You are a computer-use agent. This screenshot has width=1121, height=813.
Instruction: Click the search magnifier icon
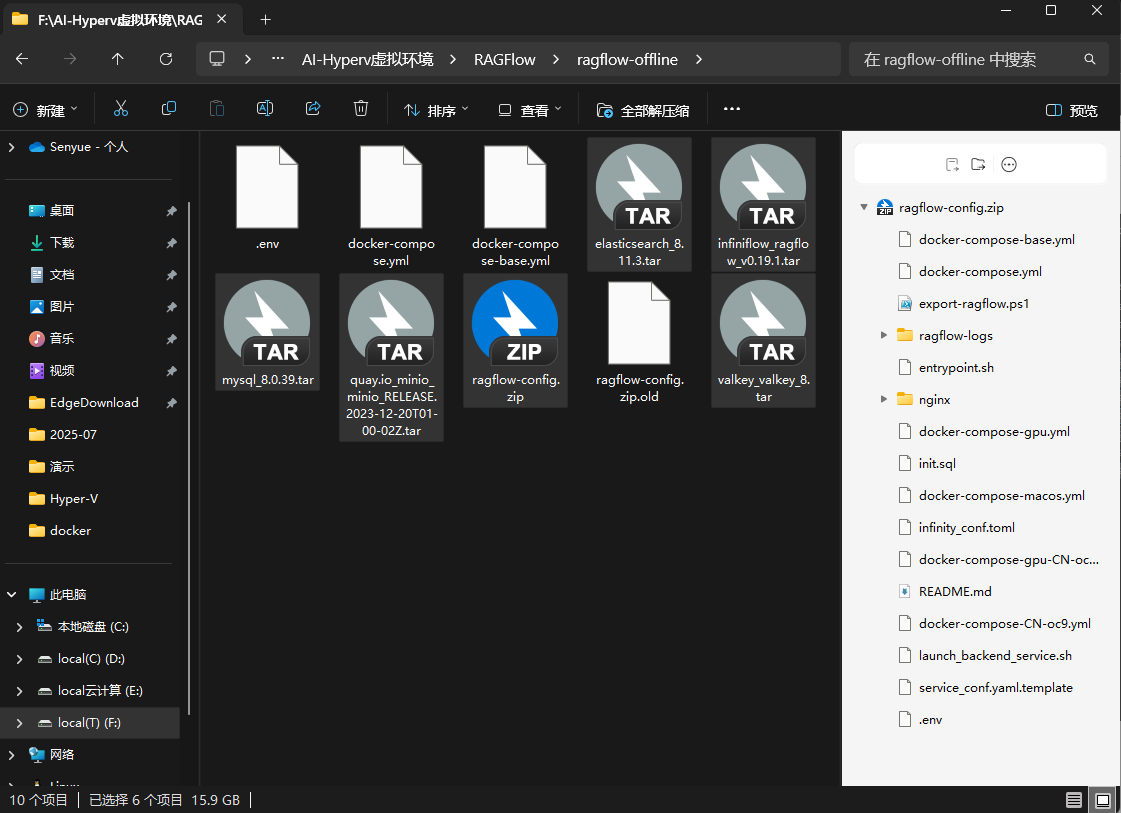(1090, 59)
